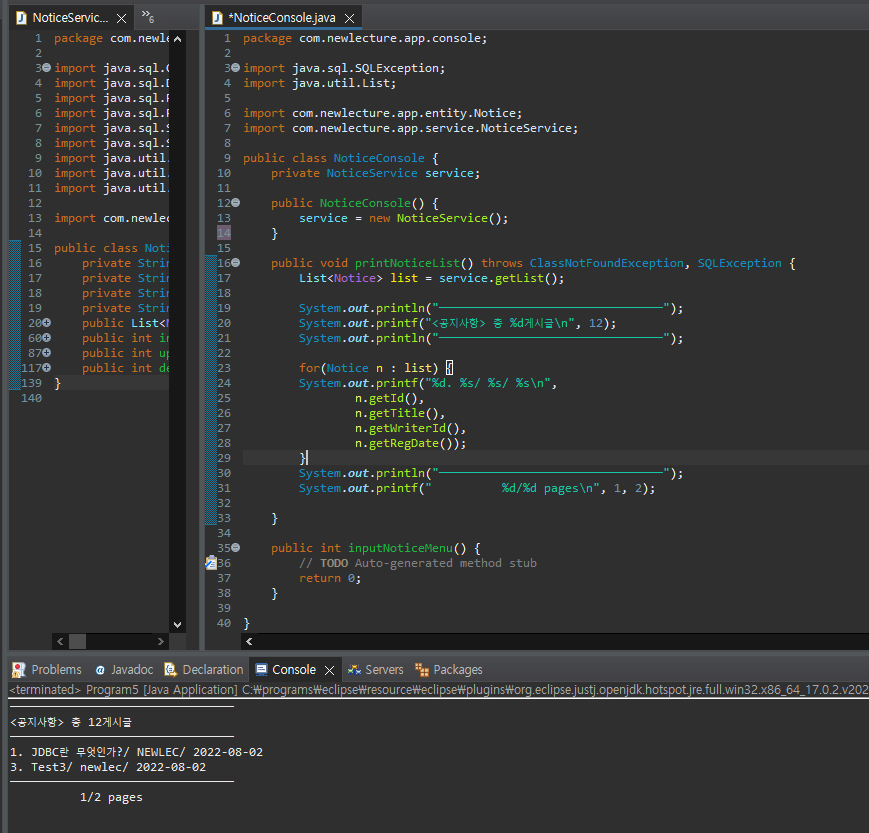
Task: Collapse the inputNoticeMenu method at line 35
Action: click(235, 548)
